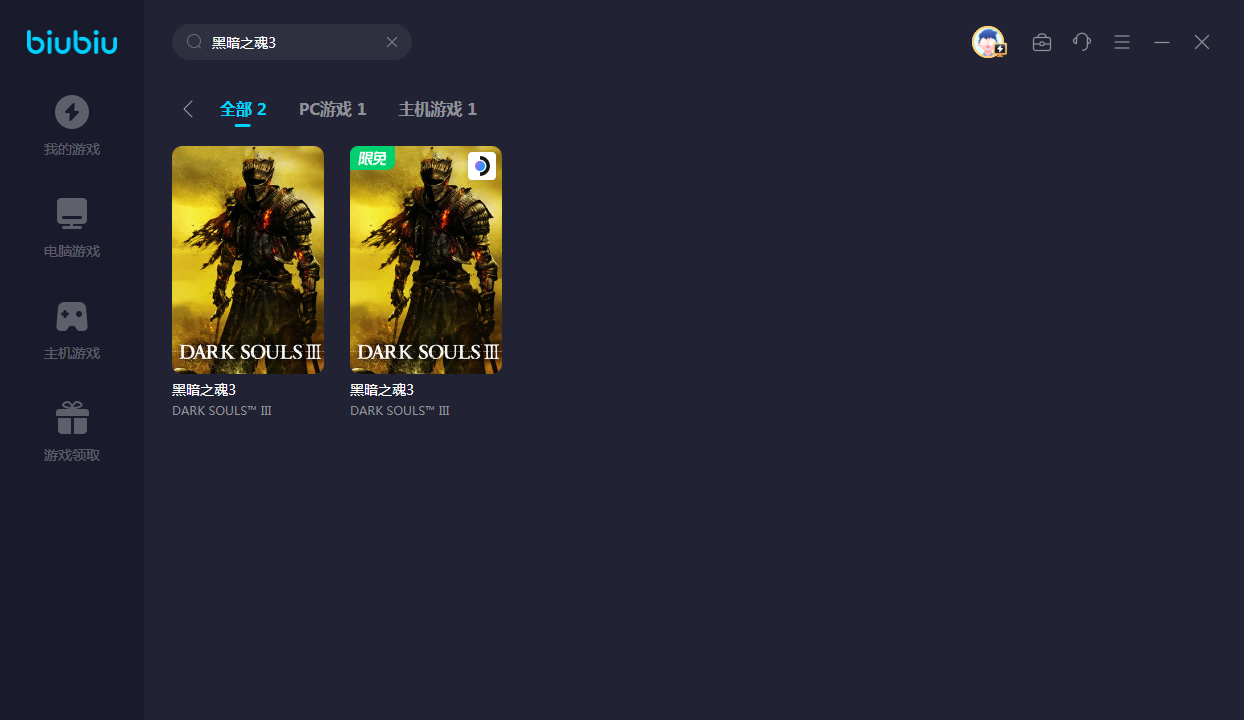Click the search magnifier icon
This screenshot has height=720, width=1244.
coord(194,42)
